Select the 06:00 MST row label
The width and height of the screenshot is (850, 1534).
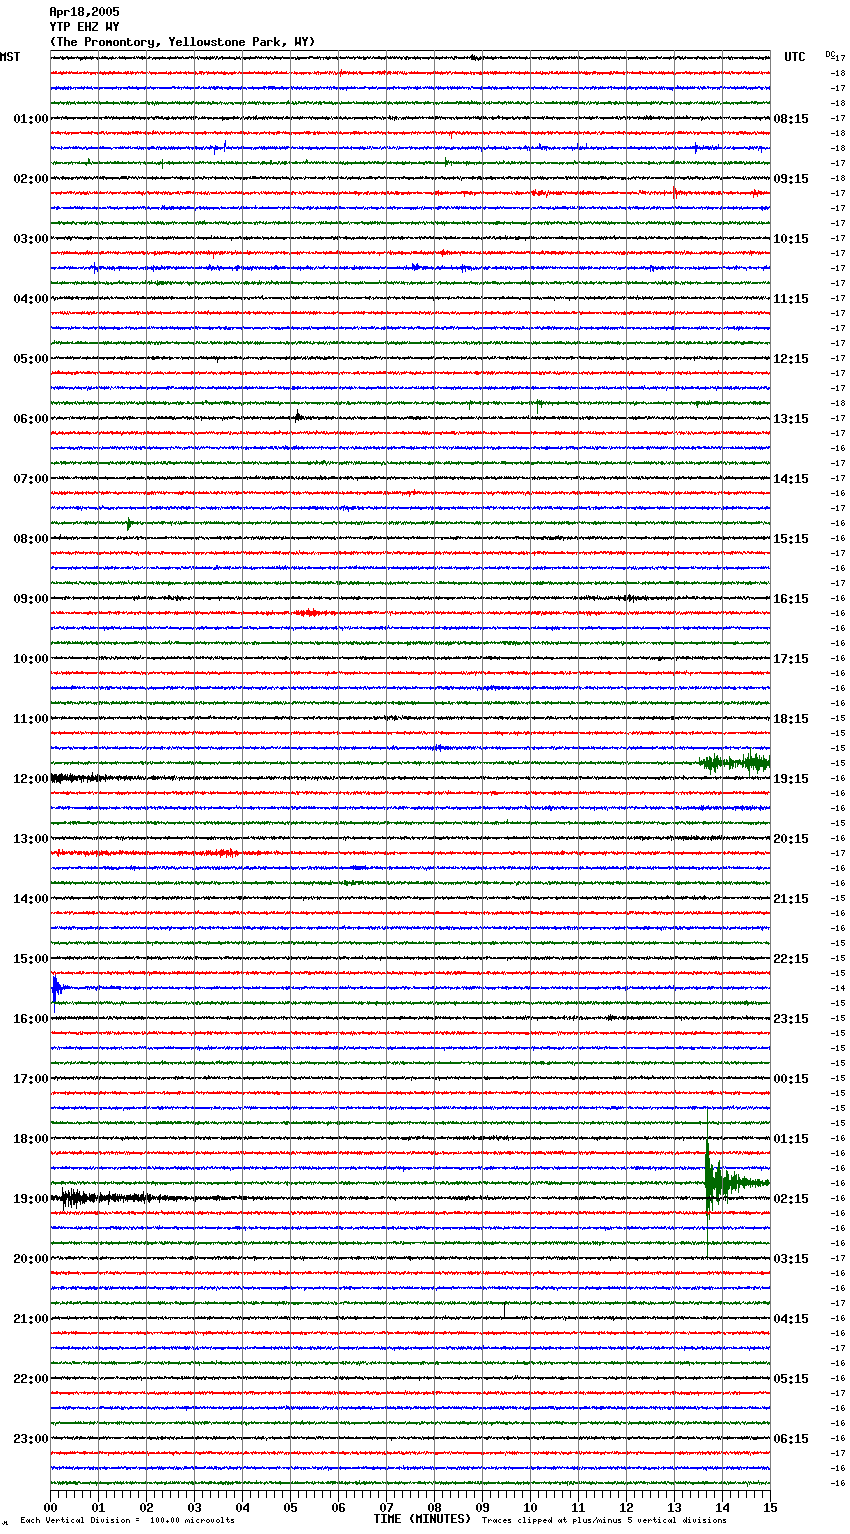tap(31, 419)
